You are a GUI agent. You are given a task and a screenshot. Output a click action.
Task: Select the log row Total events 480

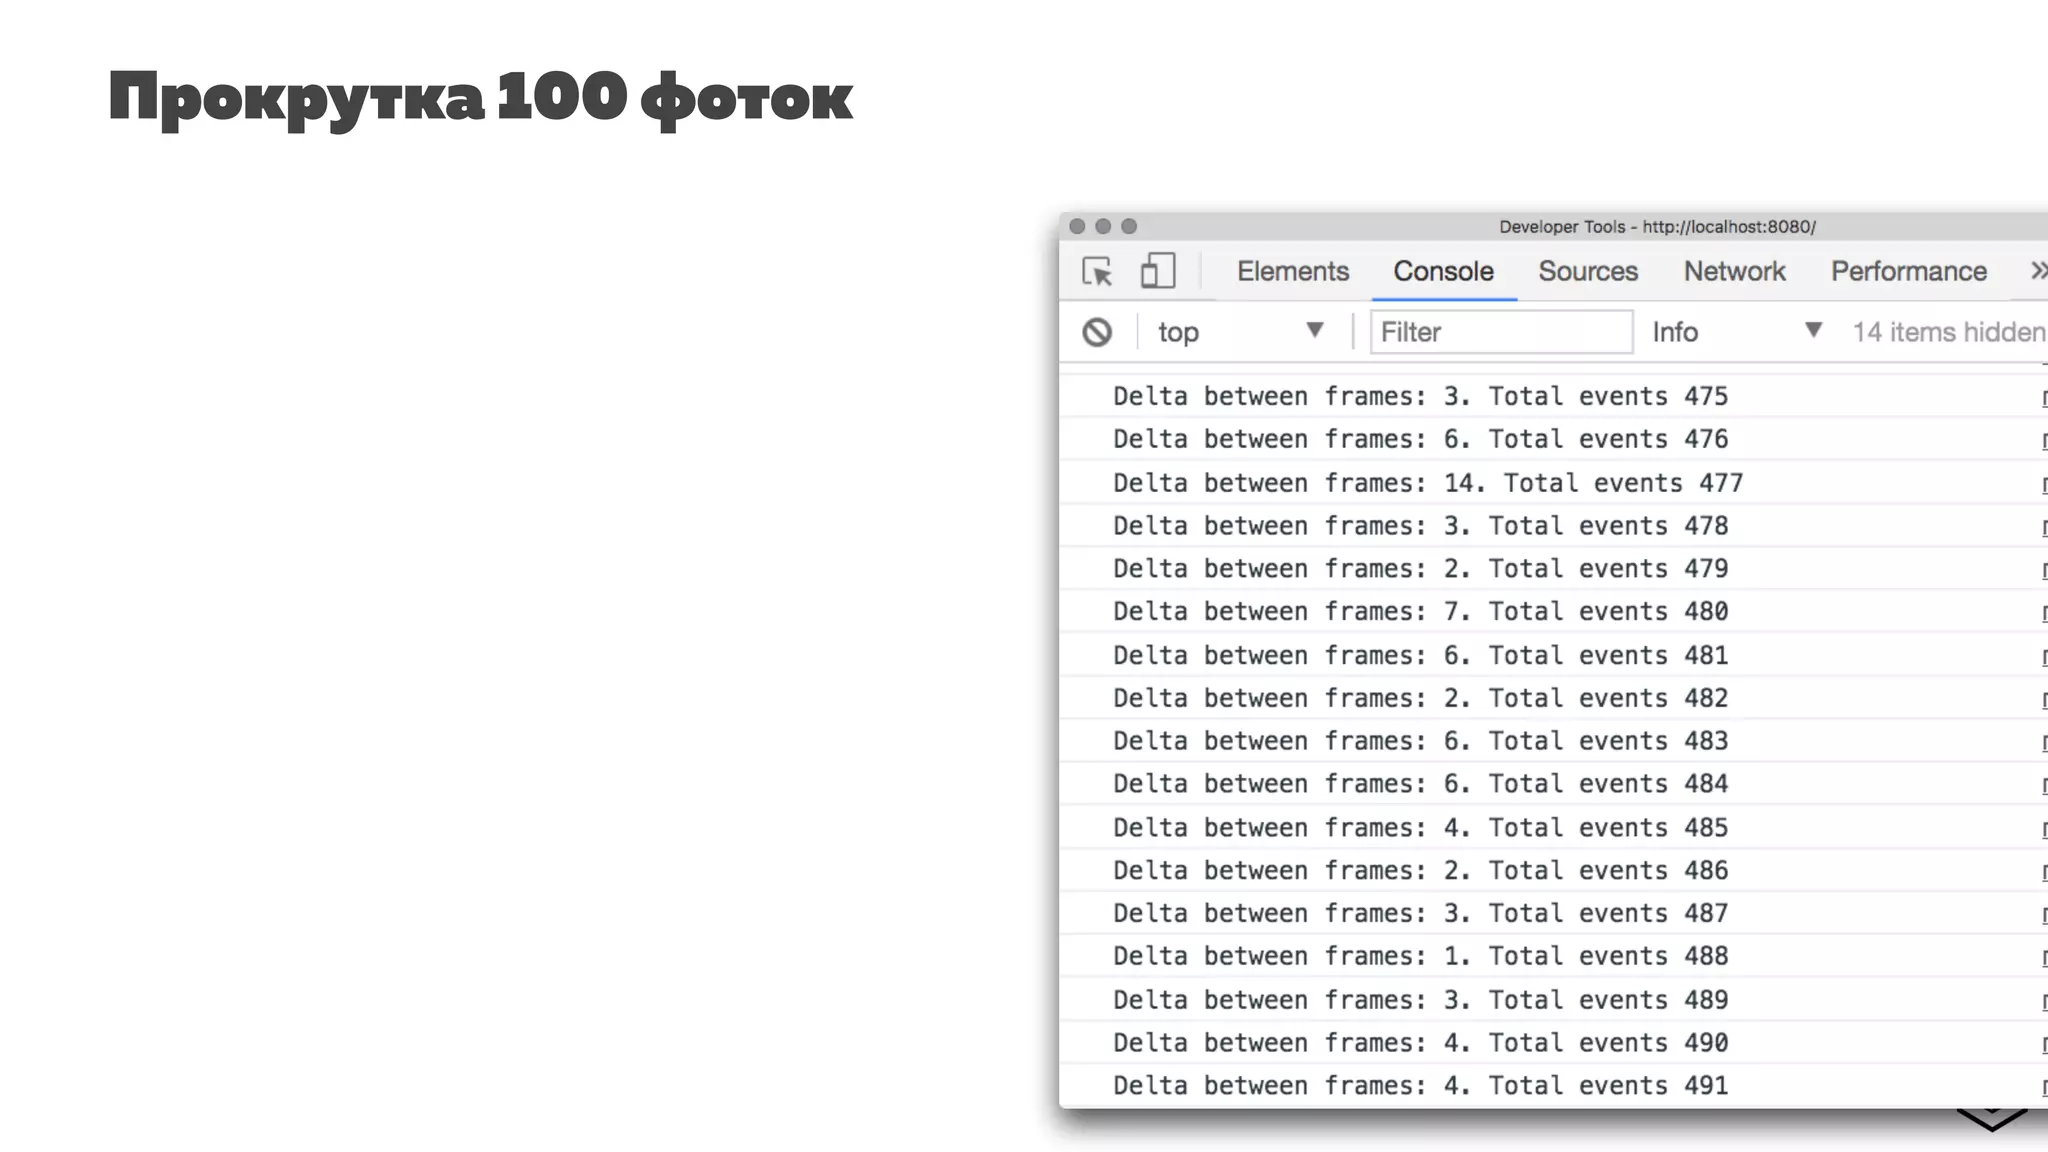pos(1553,612)
